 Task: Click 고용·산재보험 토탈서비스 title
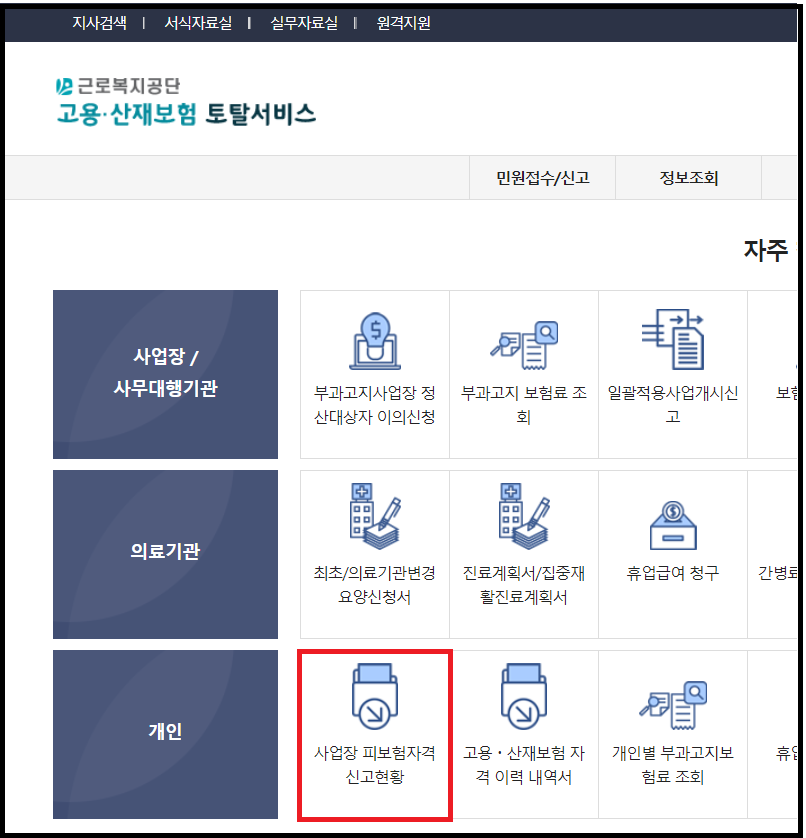click(187, 114)
